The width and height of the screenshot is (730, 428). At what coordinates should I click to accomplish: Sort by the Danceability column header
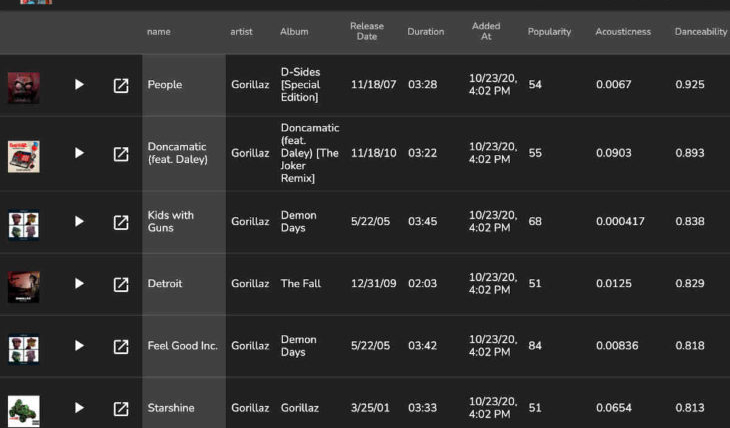pyautogui.click(x=701, y=32)
